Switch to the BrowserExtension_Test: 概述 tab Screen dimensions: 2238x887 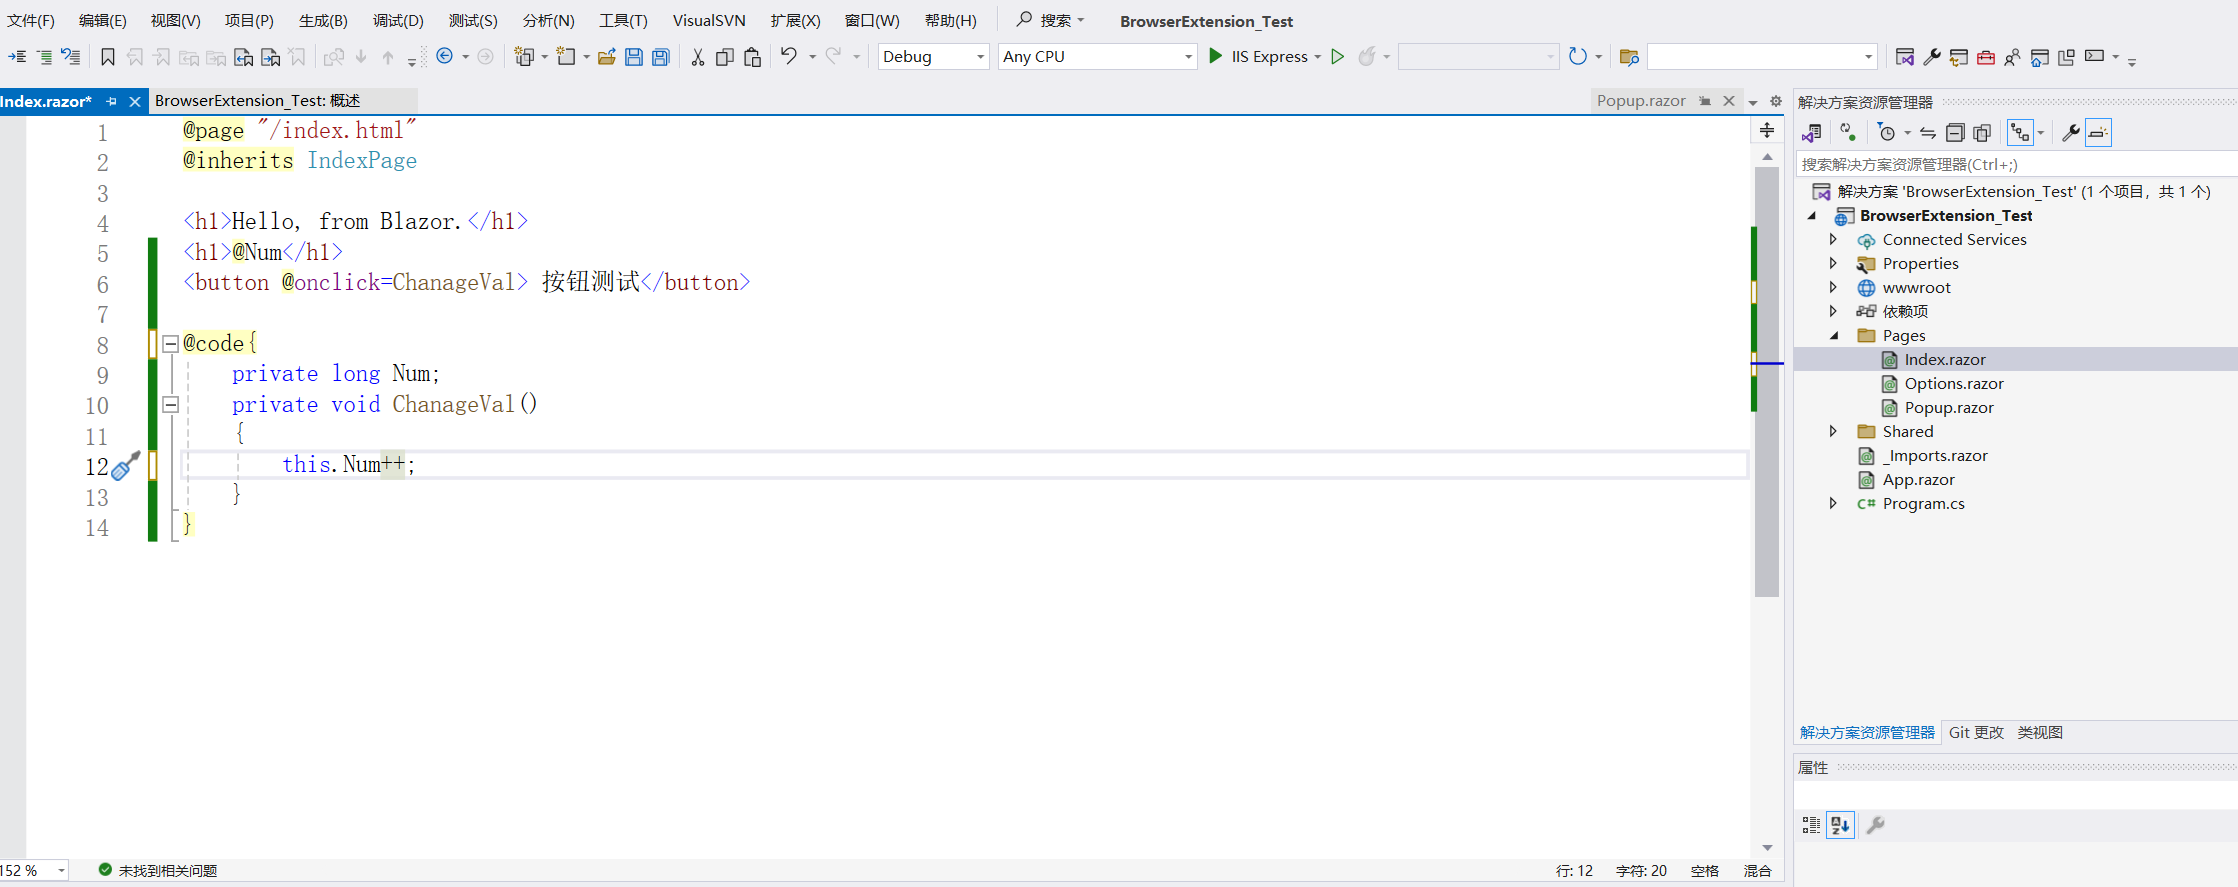tap(258, 100)
